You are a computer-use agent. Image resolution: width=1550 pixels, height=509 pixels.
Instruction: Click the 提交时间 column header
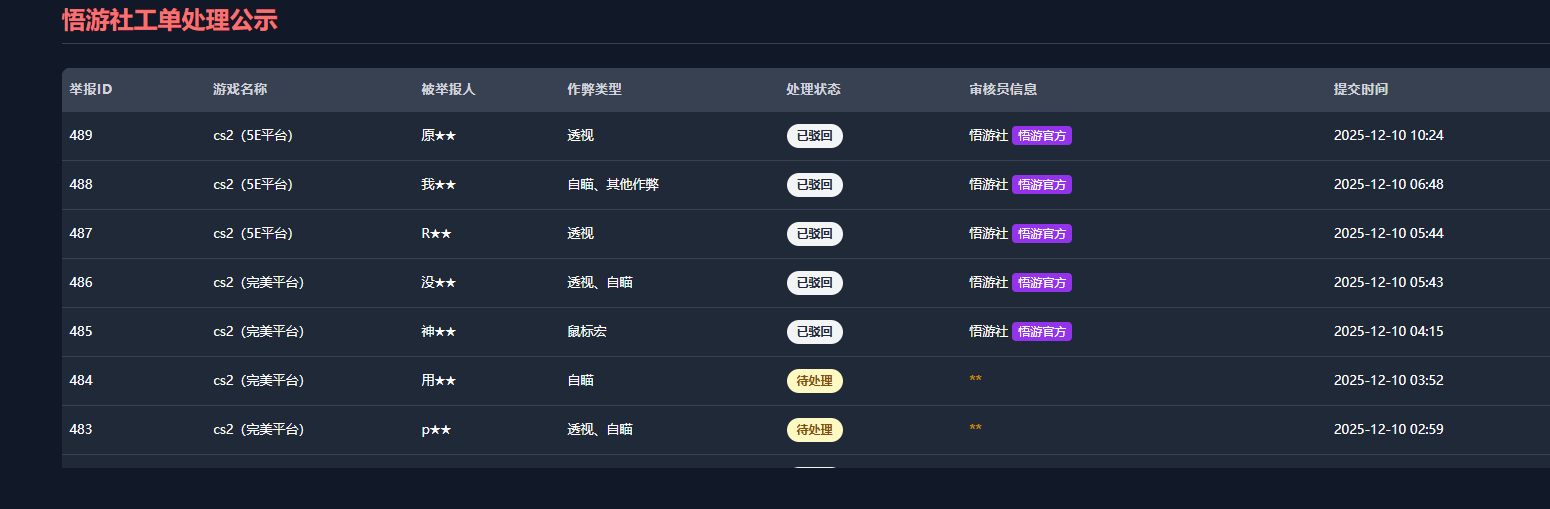point(1361,89)
